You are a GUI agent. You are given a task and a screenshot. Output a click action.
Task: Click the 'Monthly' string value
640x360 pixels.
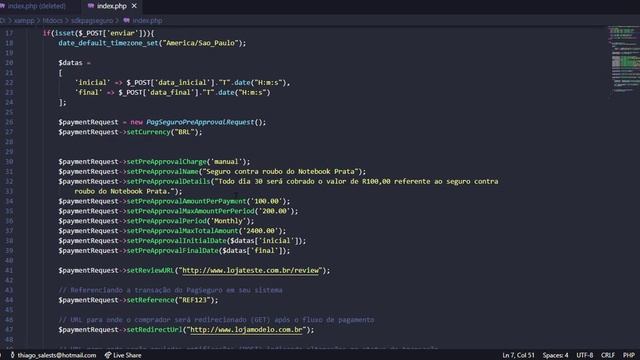click(228, 221)
